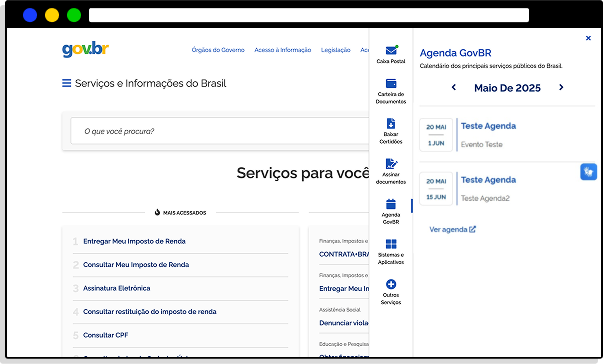Open the Entregar Meu In link in right column
603x364 pixels.
pyautogui.click(x=344, y=288)
